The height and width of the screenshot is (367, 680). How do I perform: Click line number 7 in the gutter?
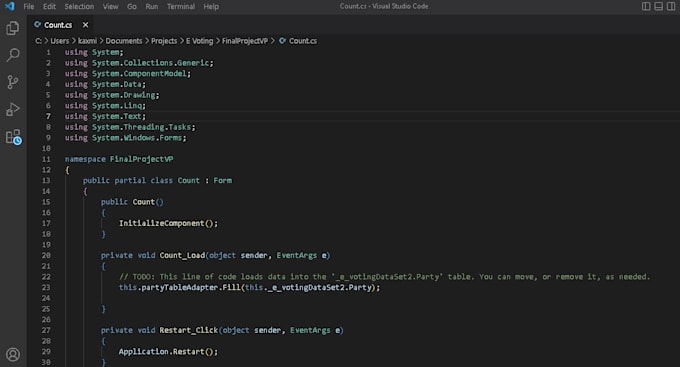tap(48, 116)
